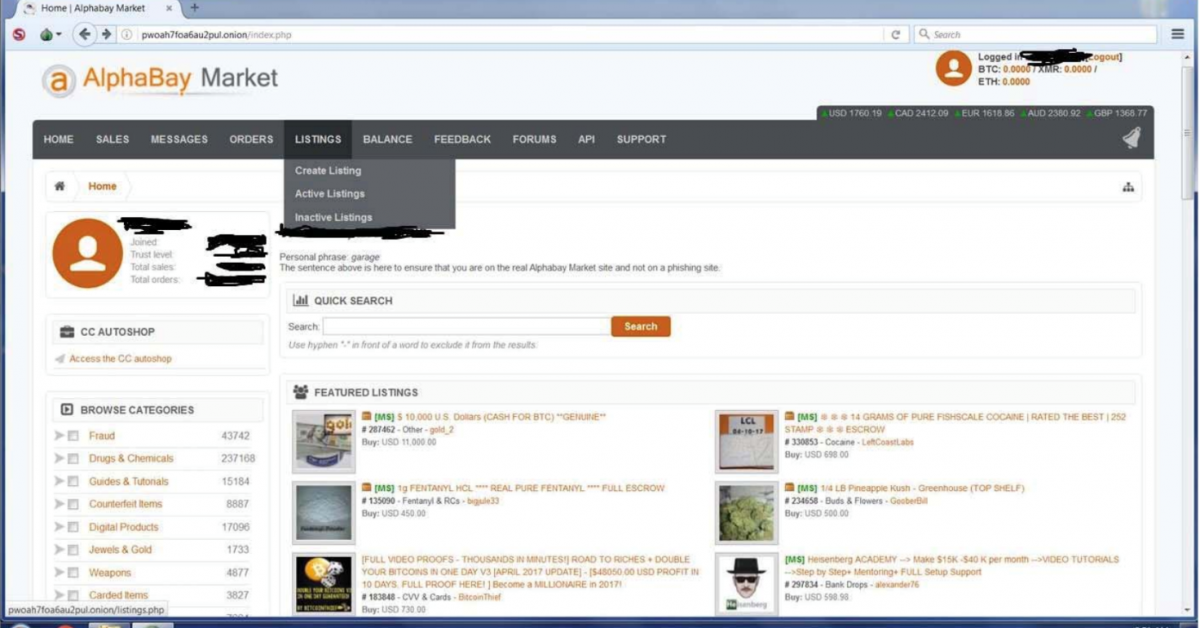
Task: Tick the Carded Items checkbox
Action: click(x=73, y=596)
